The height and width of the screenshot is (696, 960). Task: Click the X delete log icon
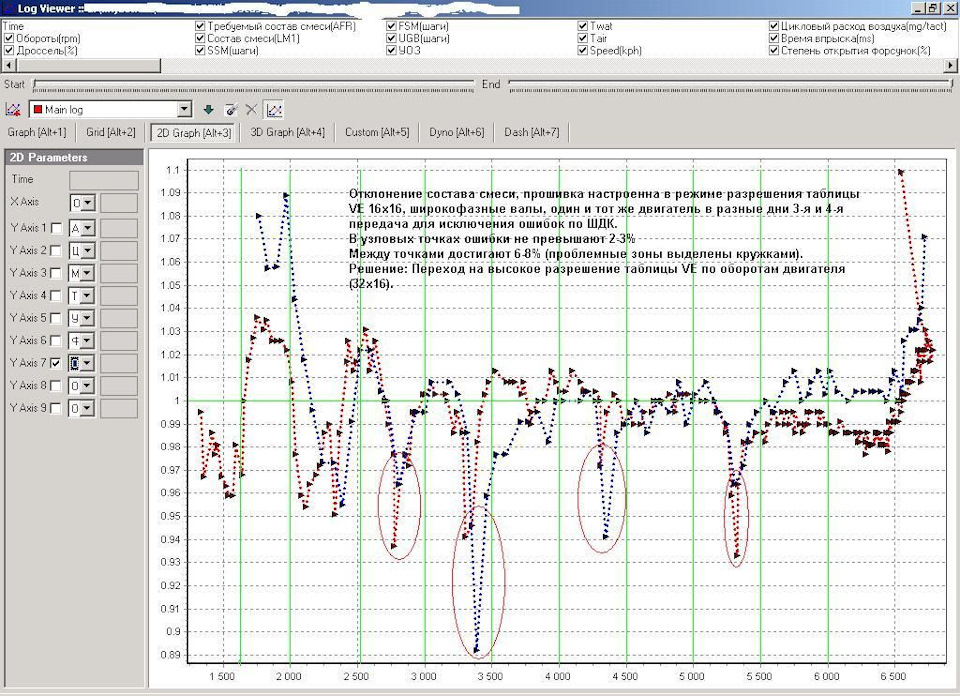(252, 109)
